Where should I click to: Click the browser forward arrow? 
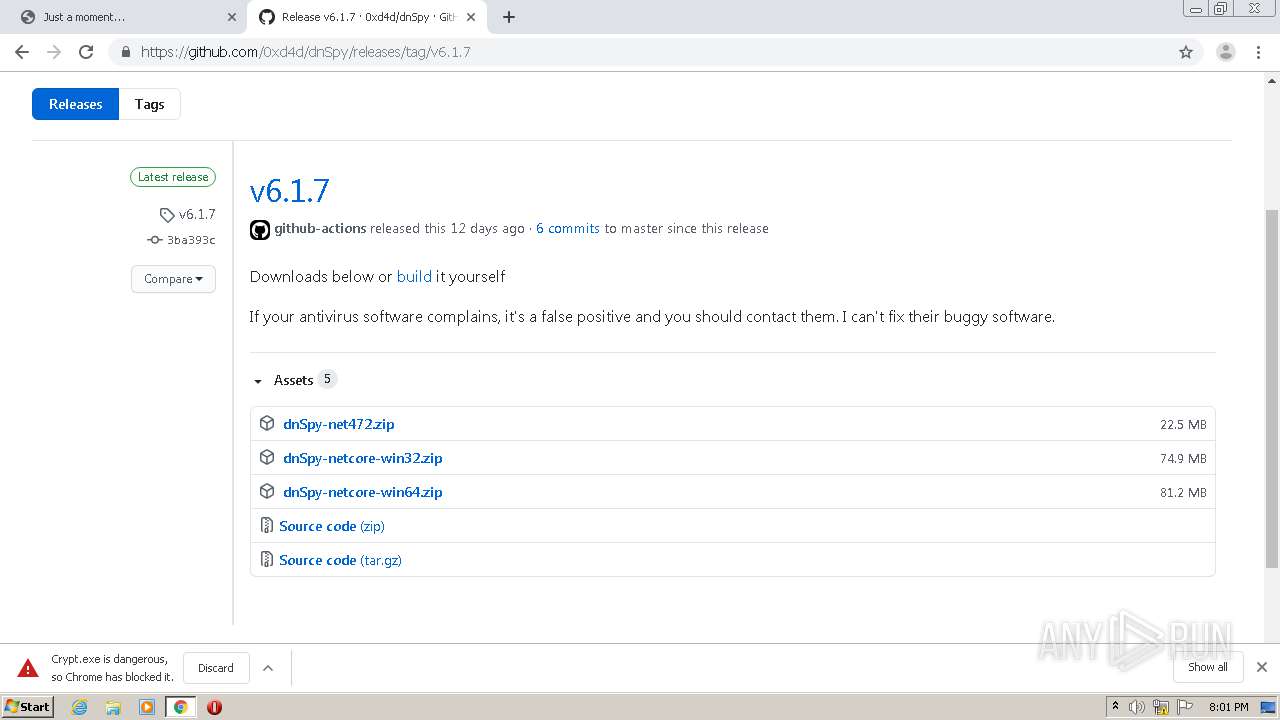(x=54, y=52)
